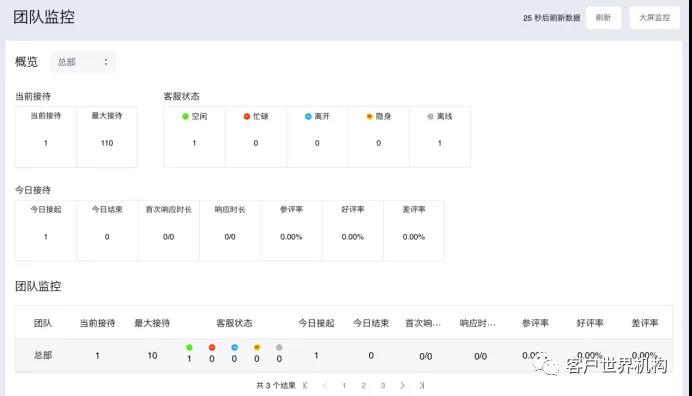
Task: Click the red 忙碌 status icon
Action: (x=247, y=117)
